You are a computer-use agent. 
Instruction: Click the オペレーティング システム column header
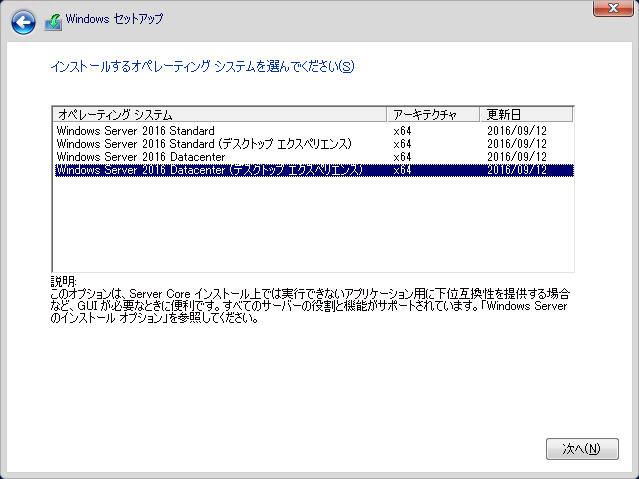(x=220, y=115)
